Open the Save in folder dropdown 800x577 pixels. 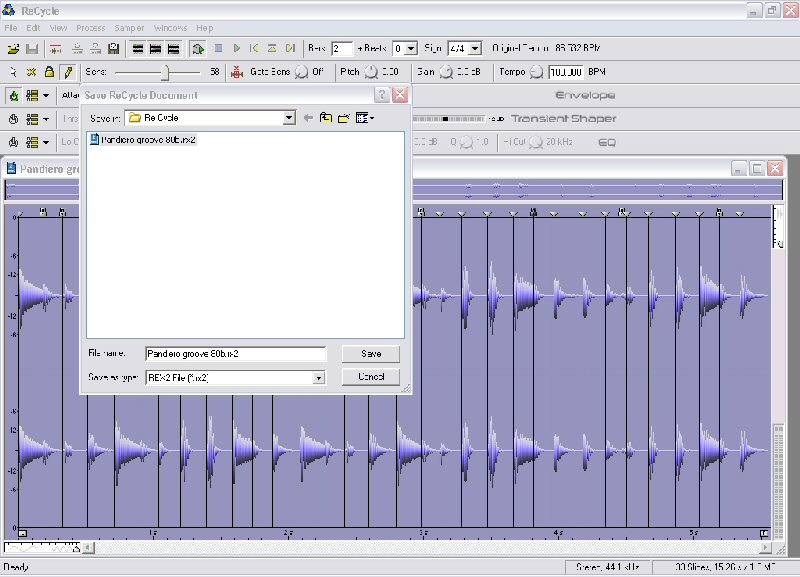(289, 118)
